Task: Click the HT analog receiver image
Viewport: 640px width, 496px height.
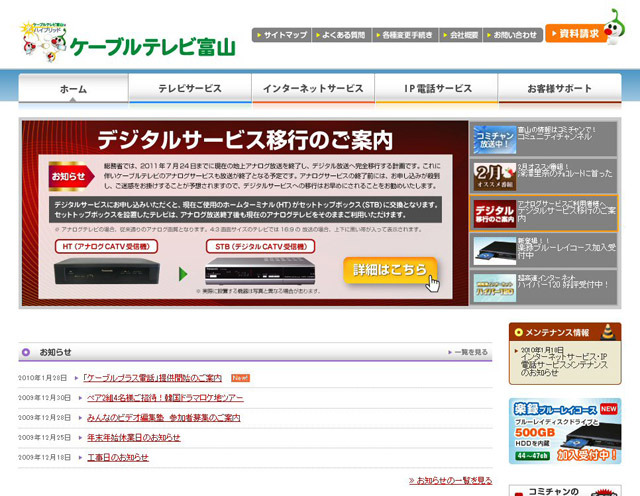Action: 107,271
